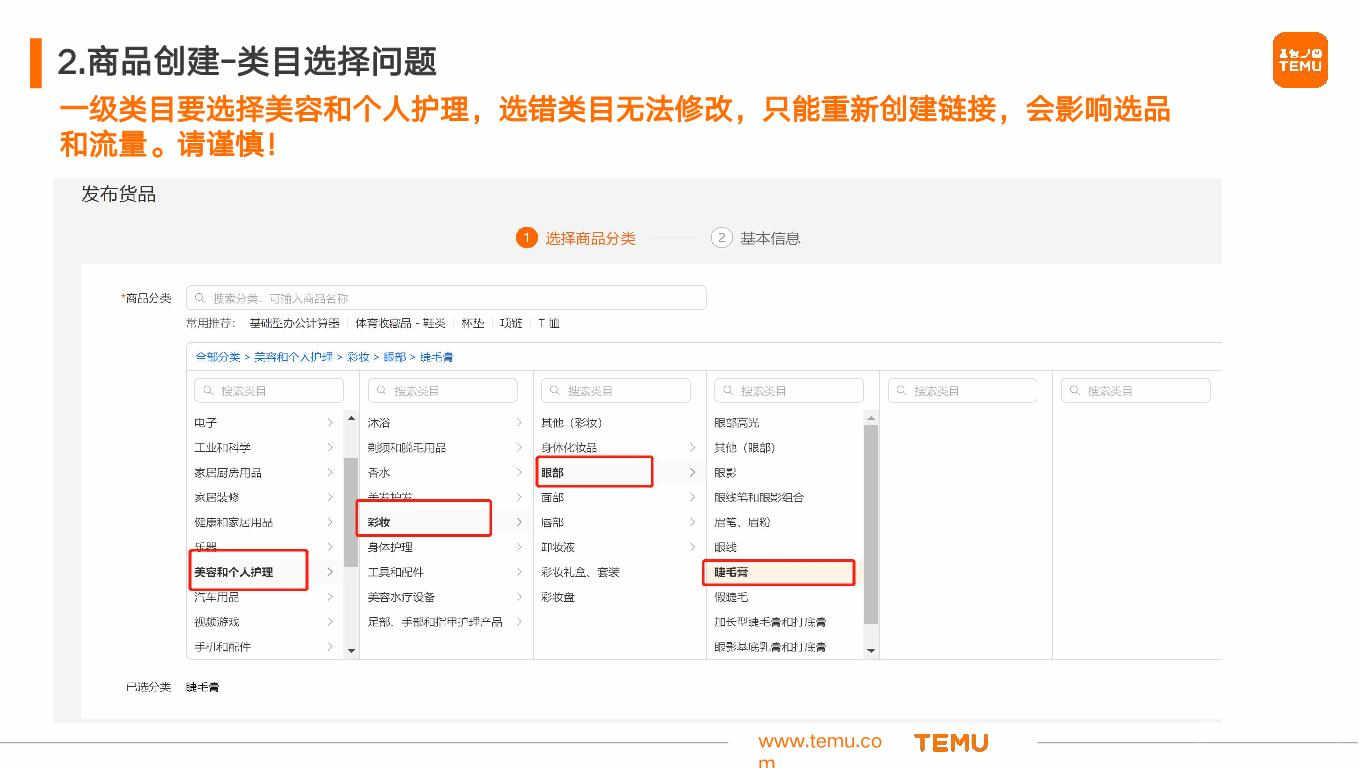This screenshot has height=768, width=1359.
Task: Expand the 汽车用品 category chevron
Action: point(330,597)
